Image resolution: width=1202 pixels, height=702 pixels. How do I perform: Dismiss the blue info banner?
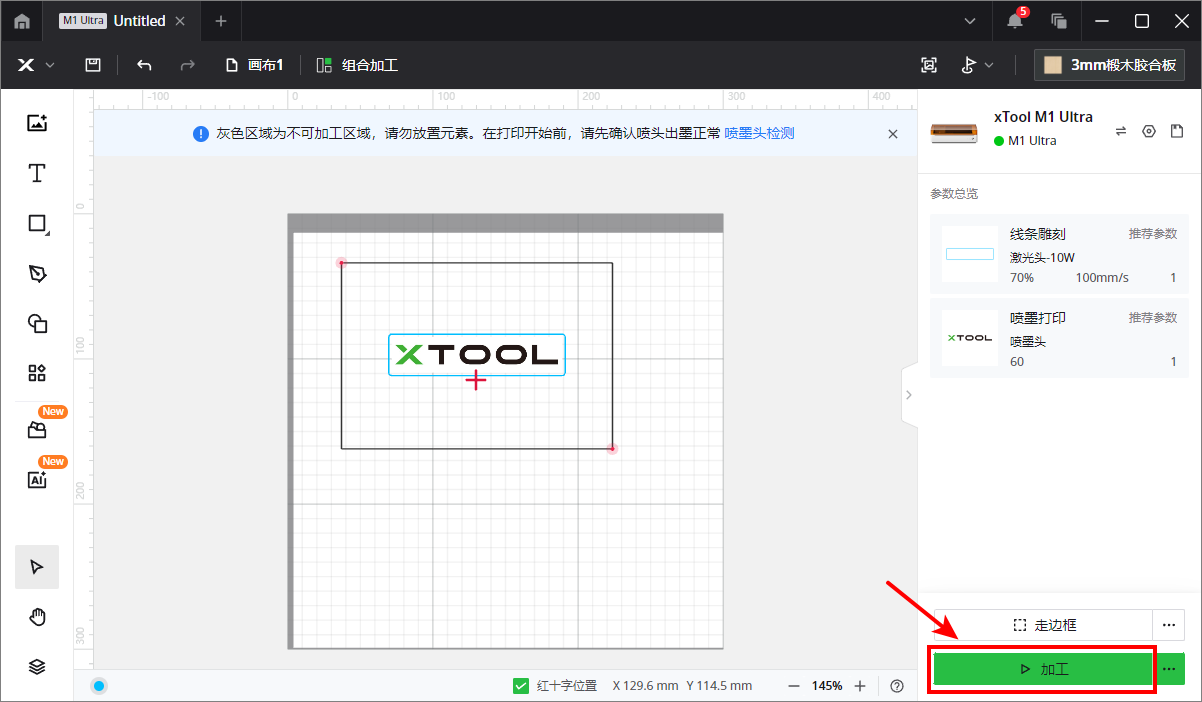[893, 133]
